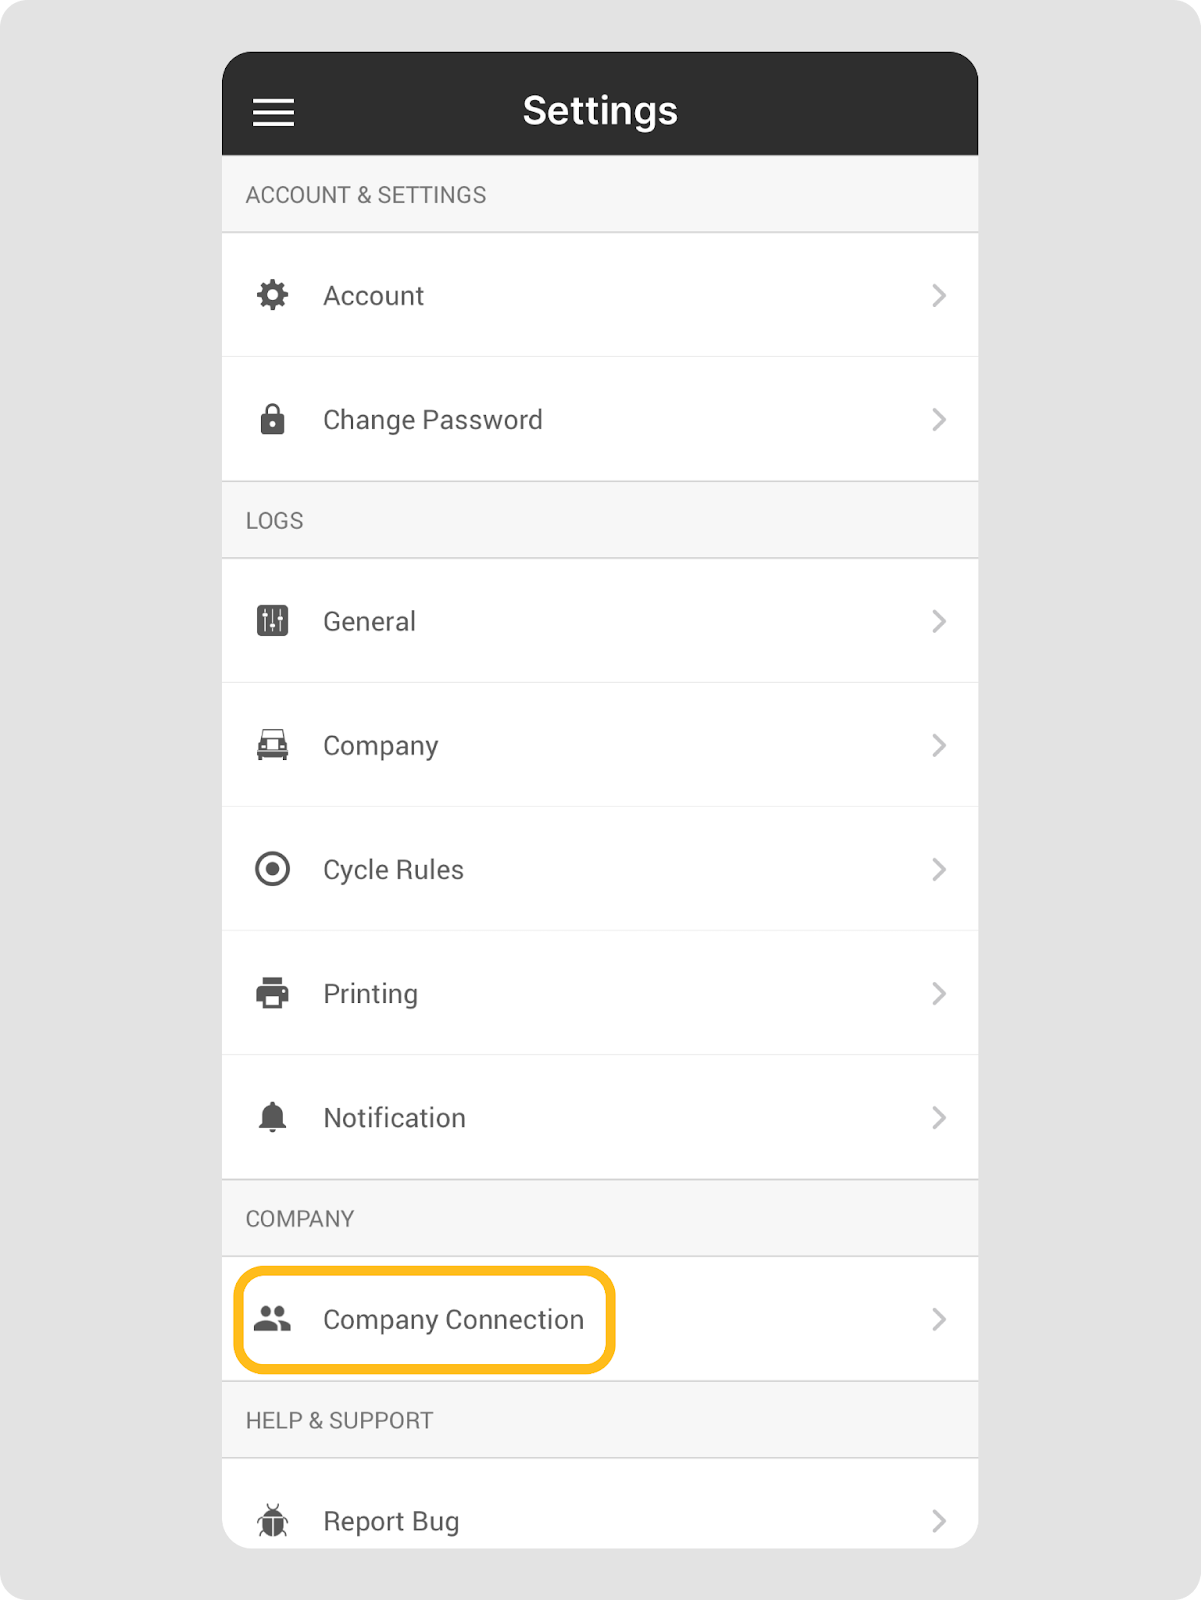Click the Settings title header
Screen dimensions: 1201x1600
point(600,110)
